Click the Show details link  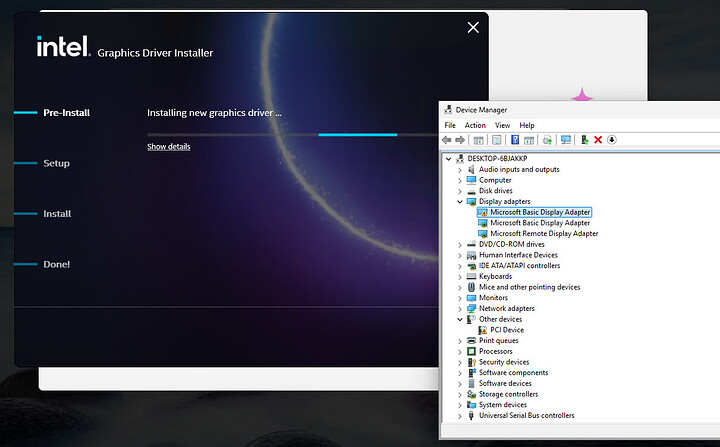click(x=169, y=147)
